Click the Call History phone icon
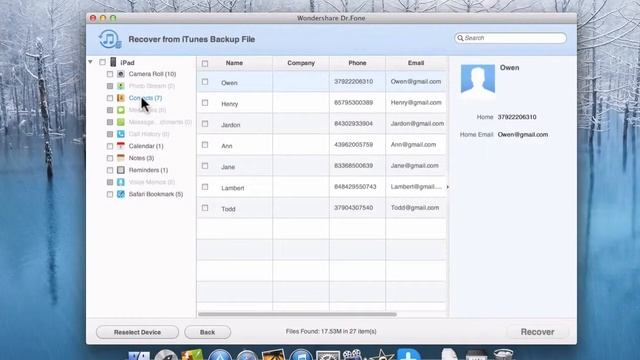Viewport: 640px width, 360px height. (121, 134)
